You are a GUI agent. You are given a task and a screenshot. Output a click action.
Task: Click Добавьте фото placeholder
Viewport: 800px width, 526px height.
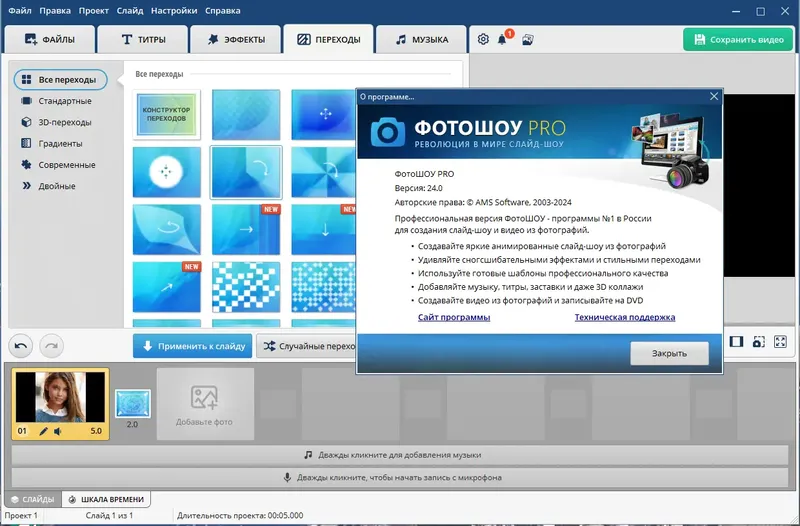[x=205, y=404]
